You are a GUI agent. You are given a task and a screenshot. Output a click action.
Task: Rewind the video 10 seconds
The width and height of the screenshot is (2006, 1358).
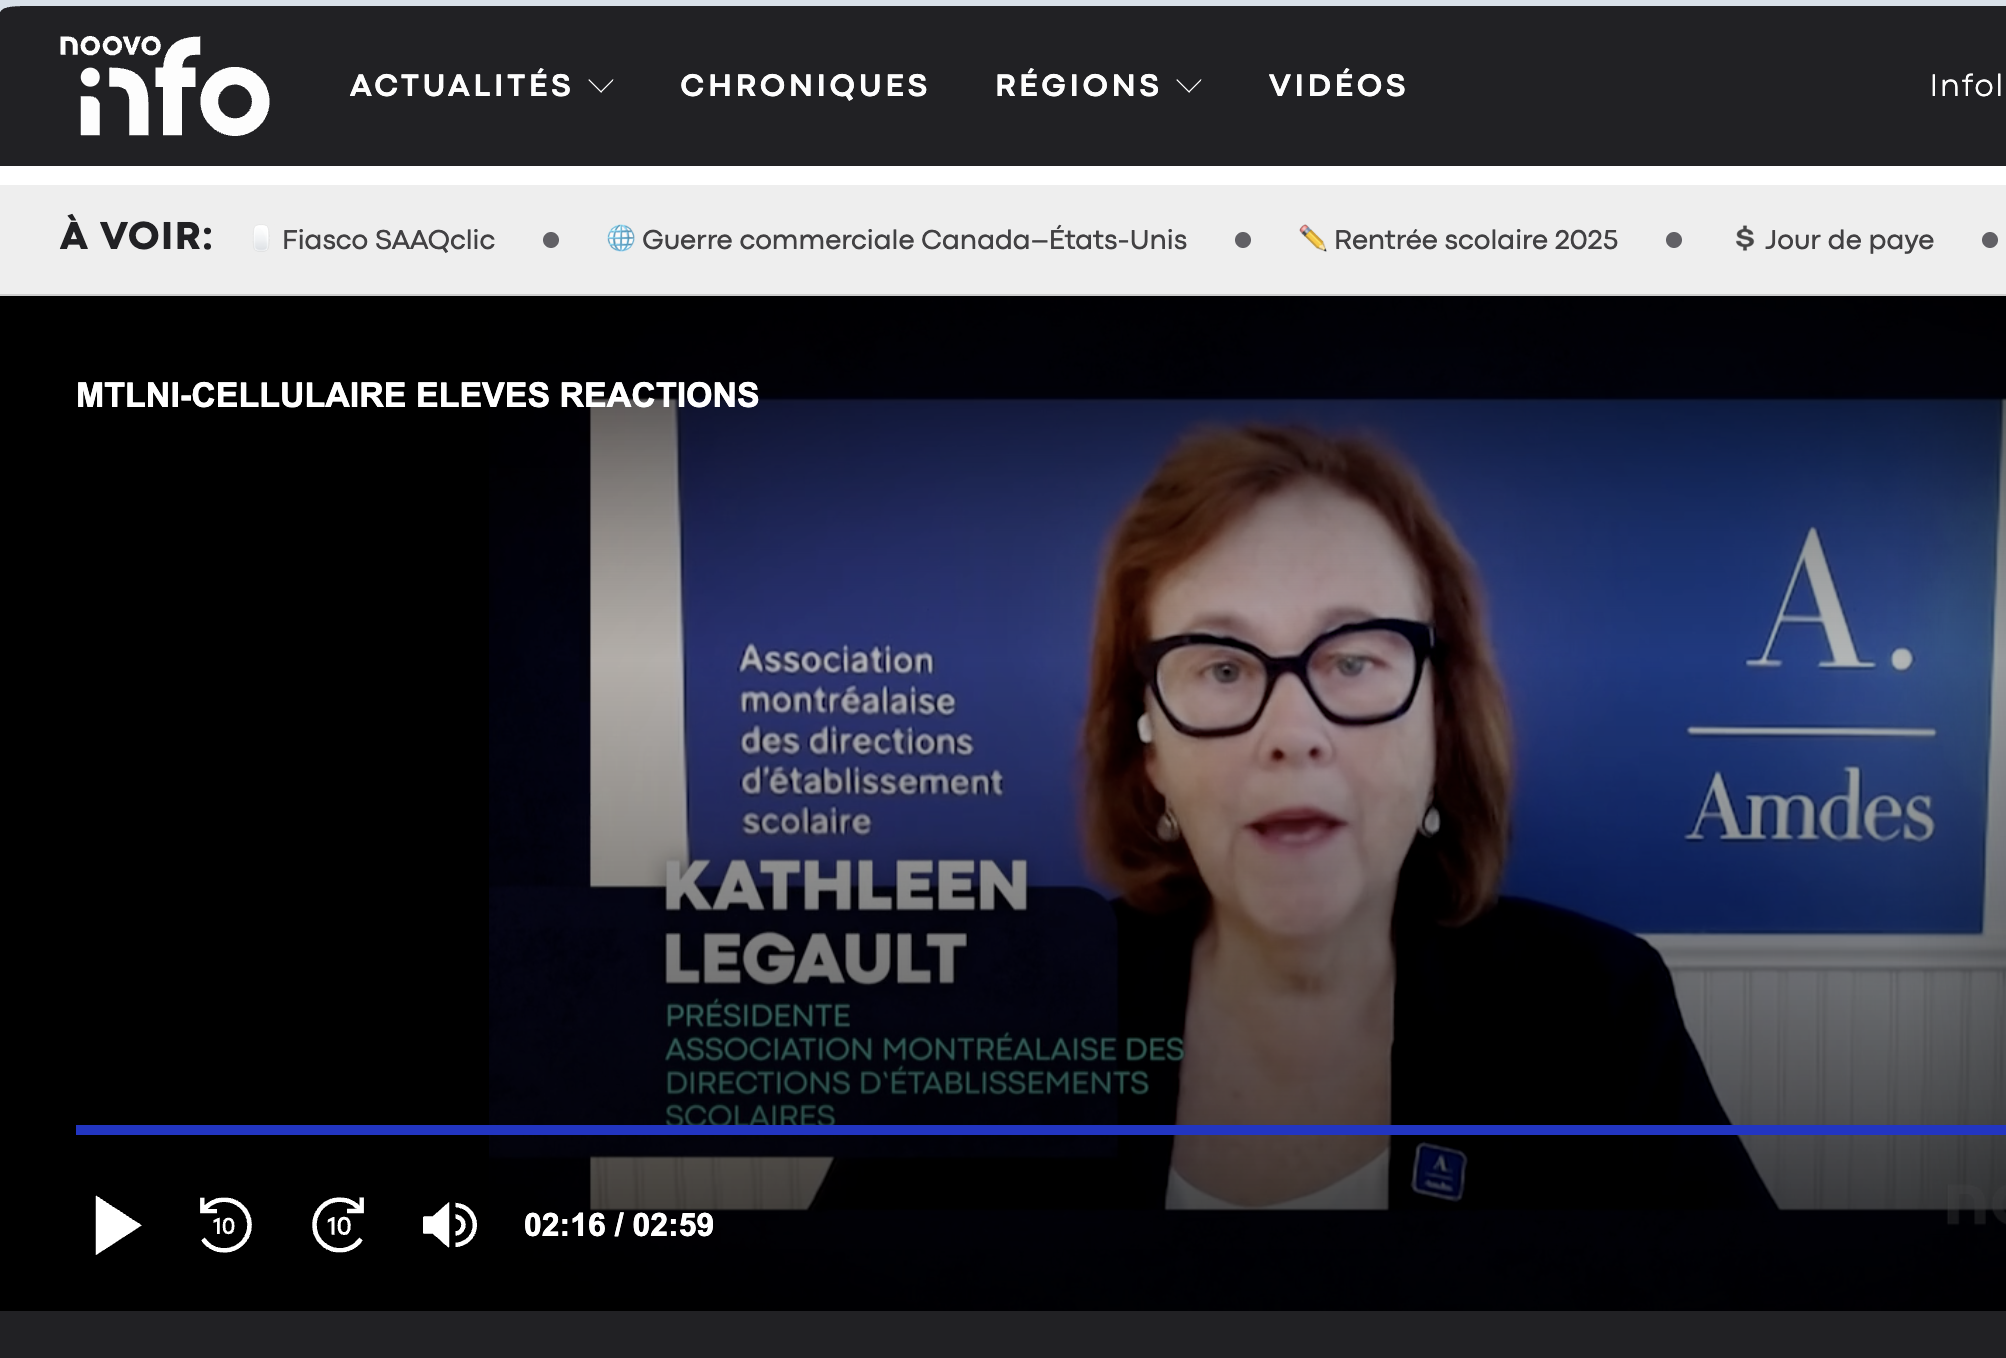coord(225,1226)
